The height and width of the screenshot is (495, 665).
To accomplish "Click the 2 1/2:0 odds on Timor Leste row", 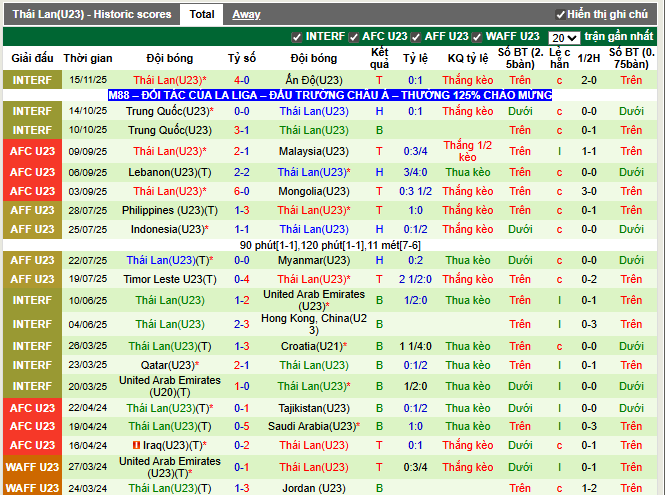I will 415,279.
